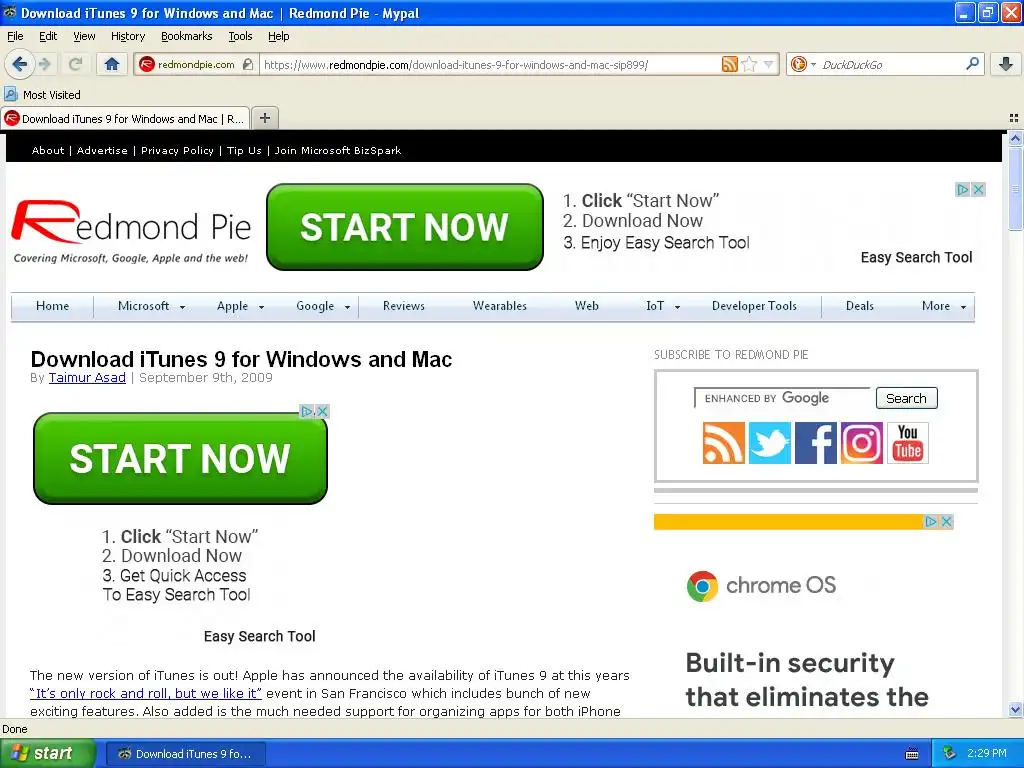This screenshot has width=1024, height=768.
Task: Open the Edit menu
Action: (48, 36)
